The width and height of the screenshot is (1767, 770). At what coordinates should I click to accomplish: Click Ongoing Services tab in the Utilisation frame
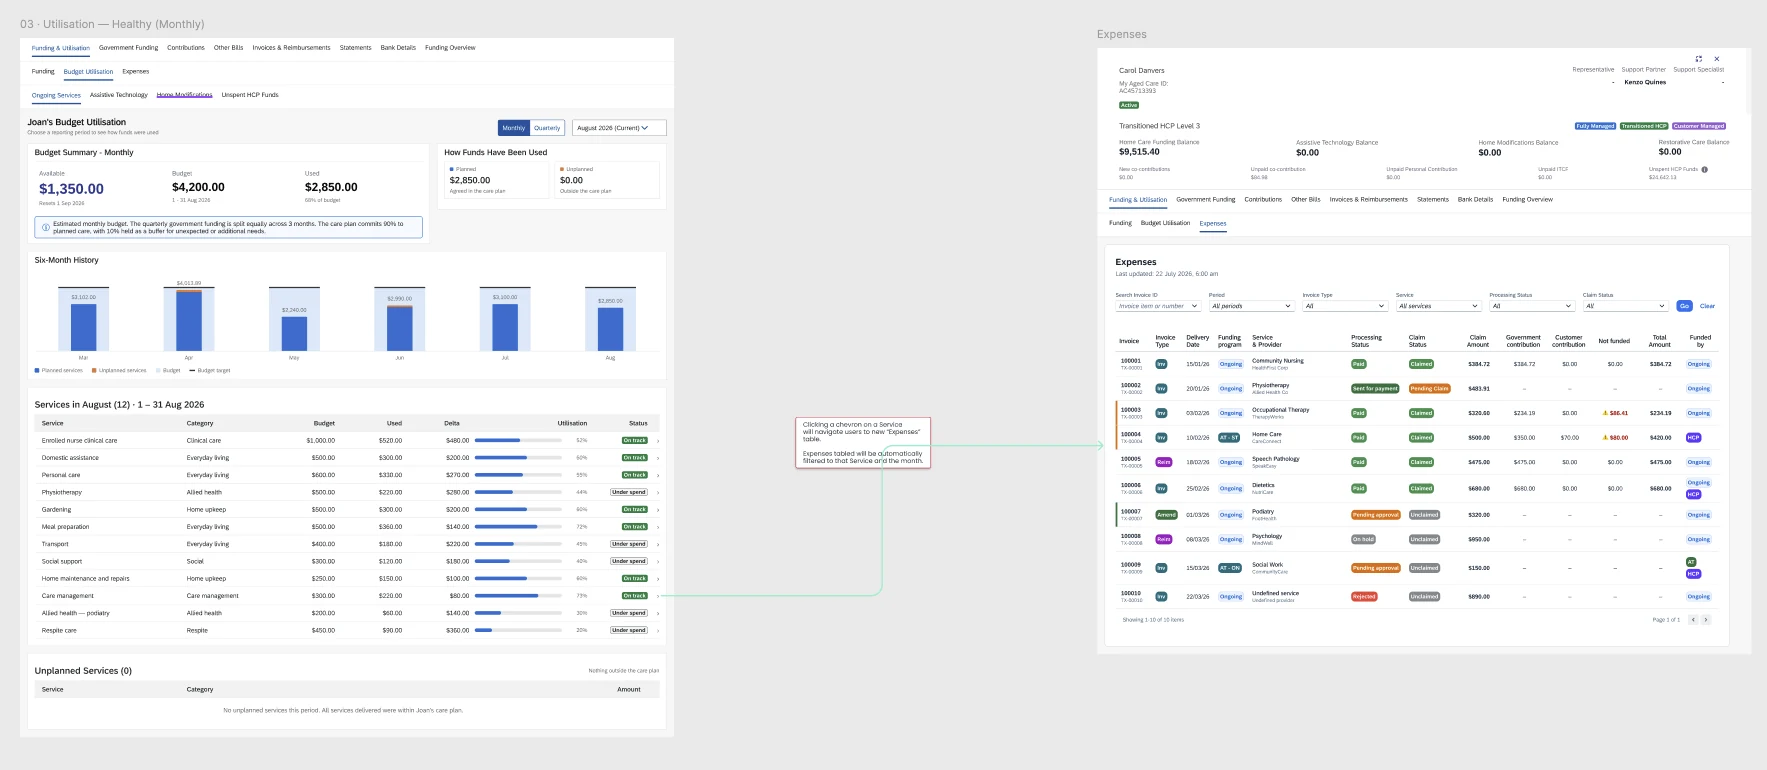[x=56, y=95]
